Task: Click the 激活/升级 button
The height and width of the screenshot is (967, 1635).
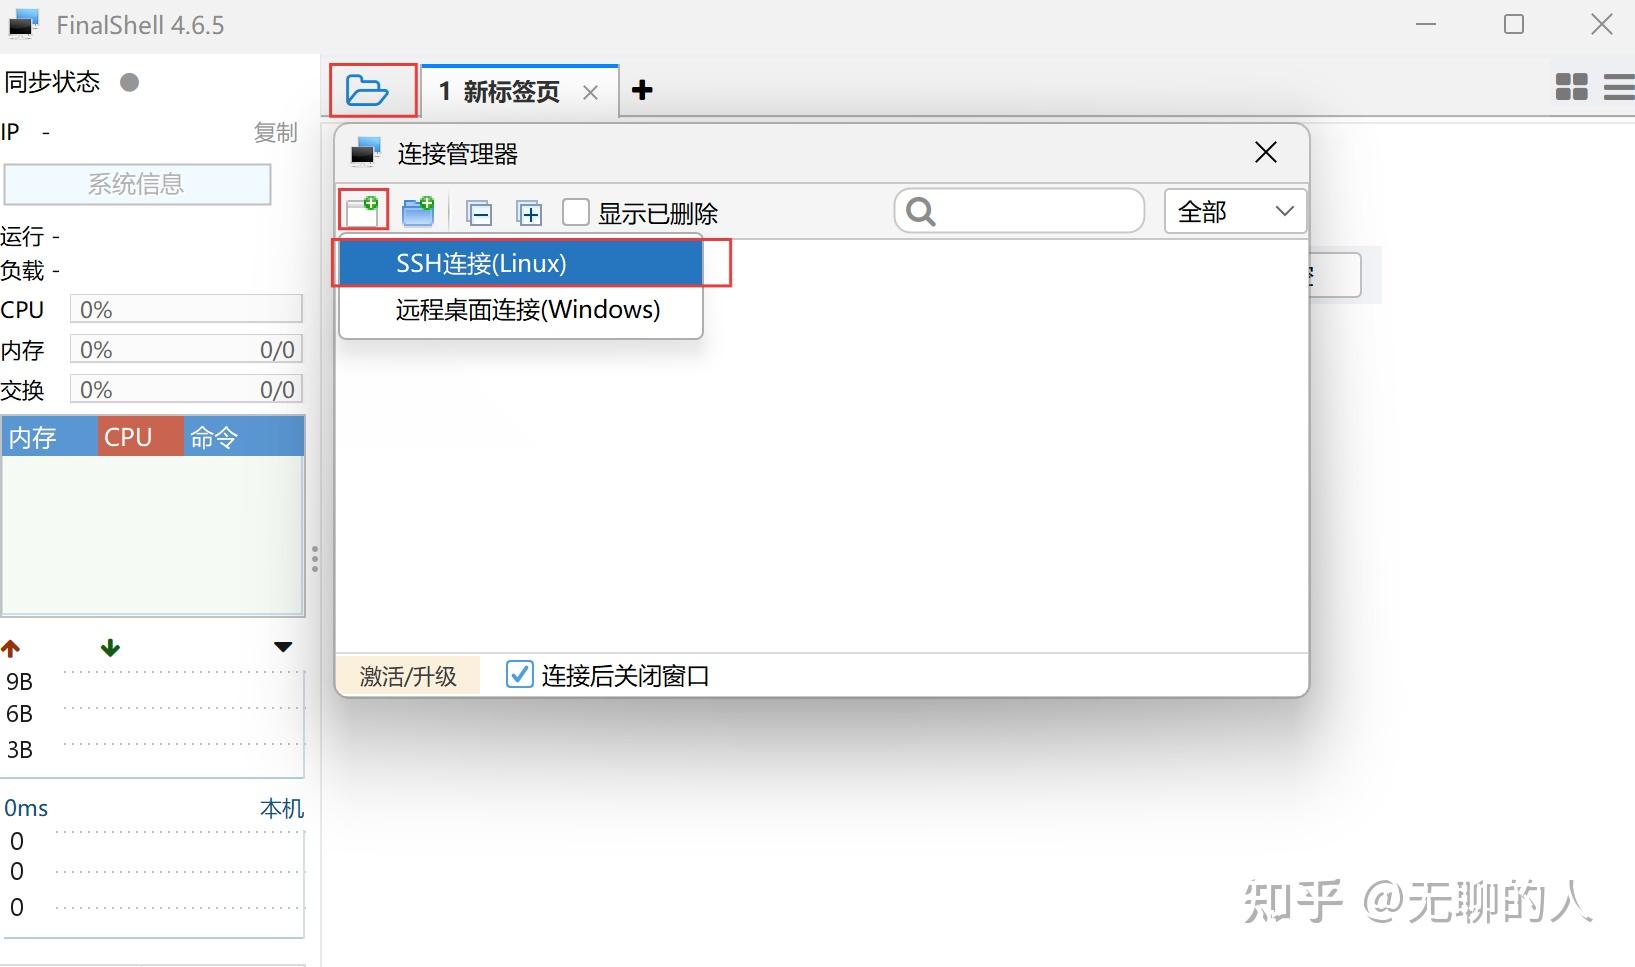Action: 408,676
